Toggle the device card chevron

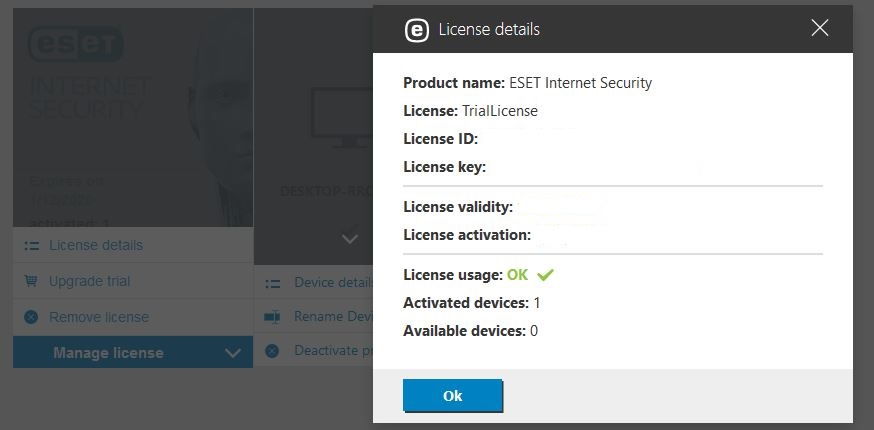[349, 239]
